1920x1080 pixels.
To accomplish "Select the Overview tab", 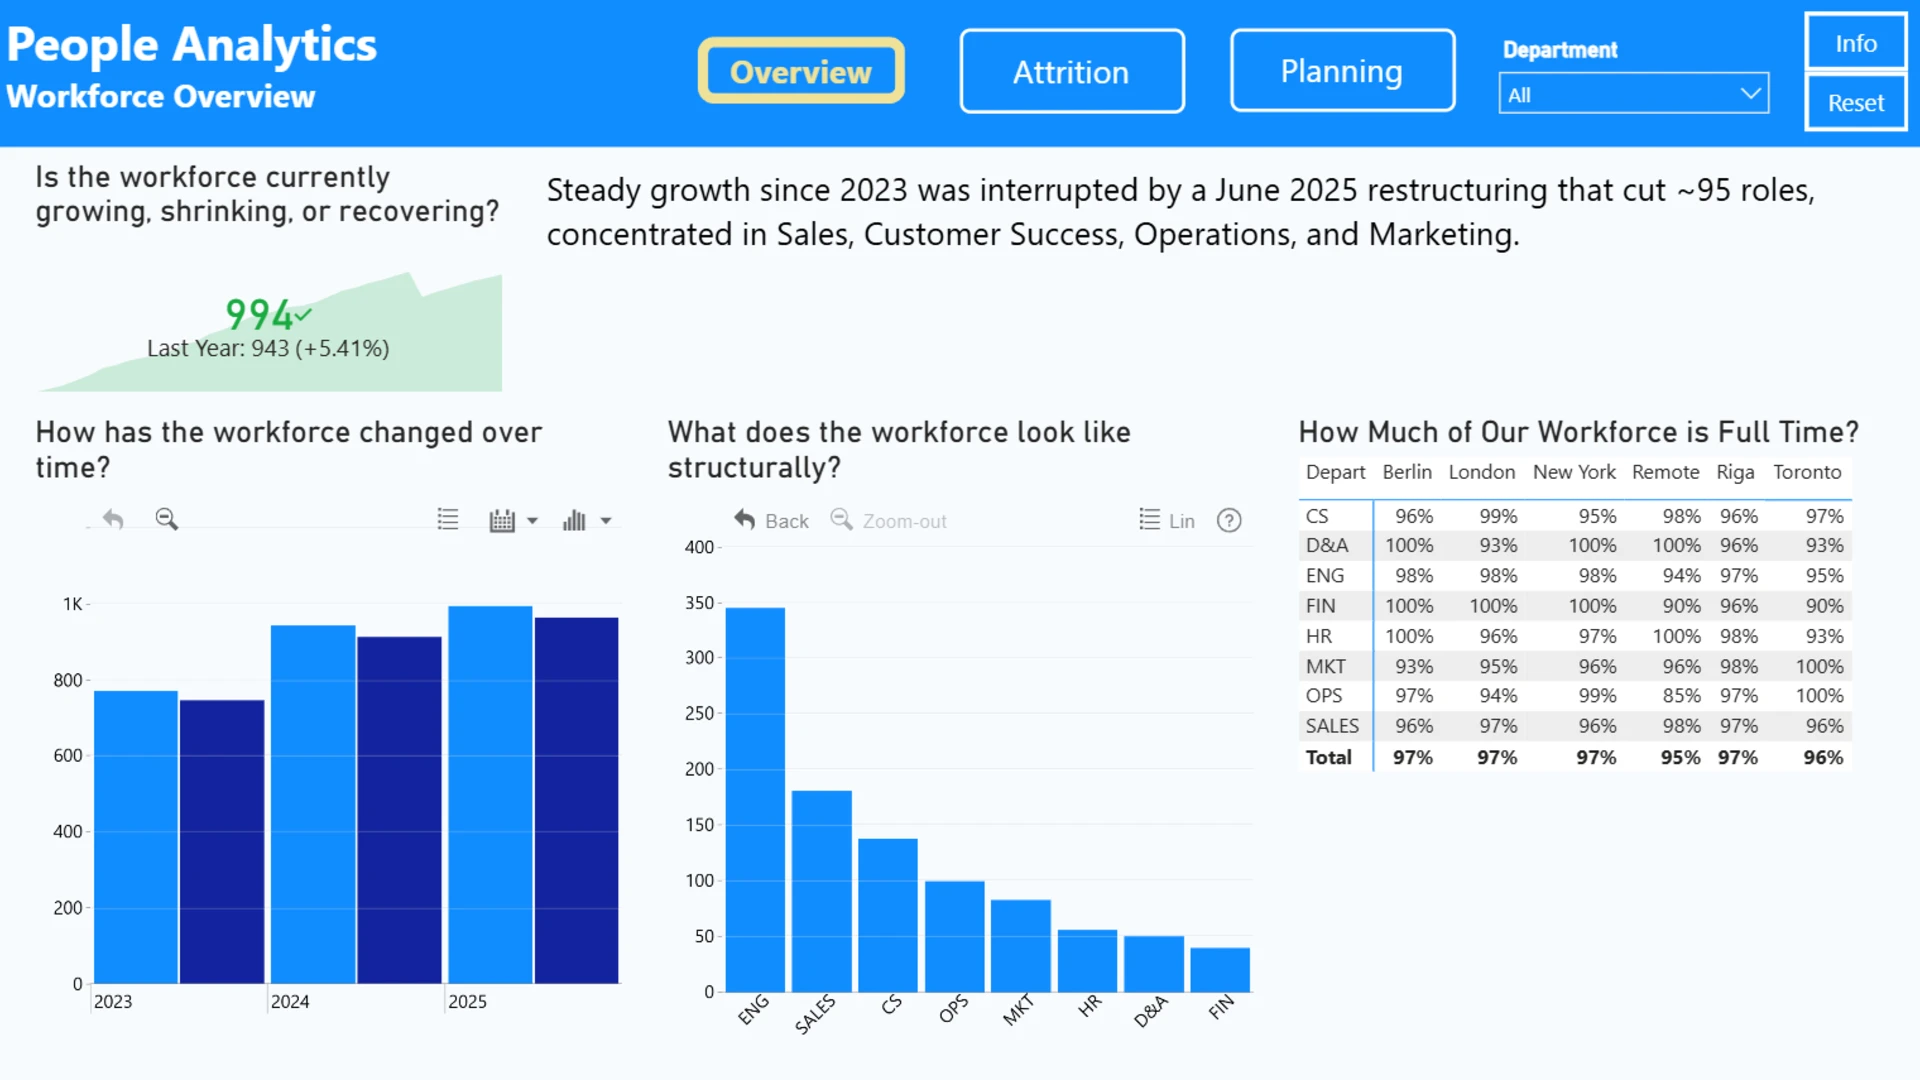I will [x=801, y=71].
